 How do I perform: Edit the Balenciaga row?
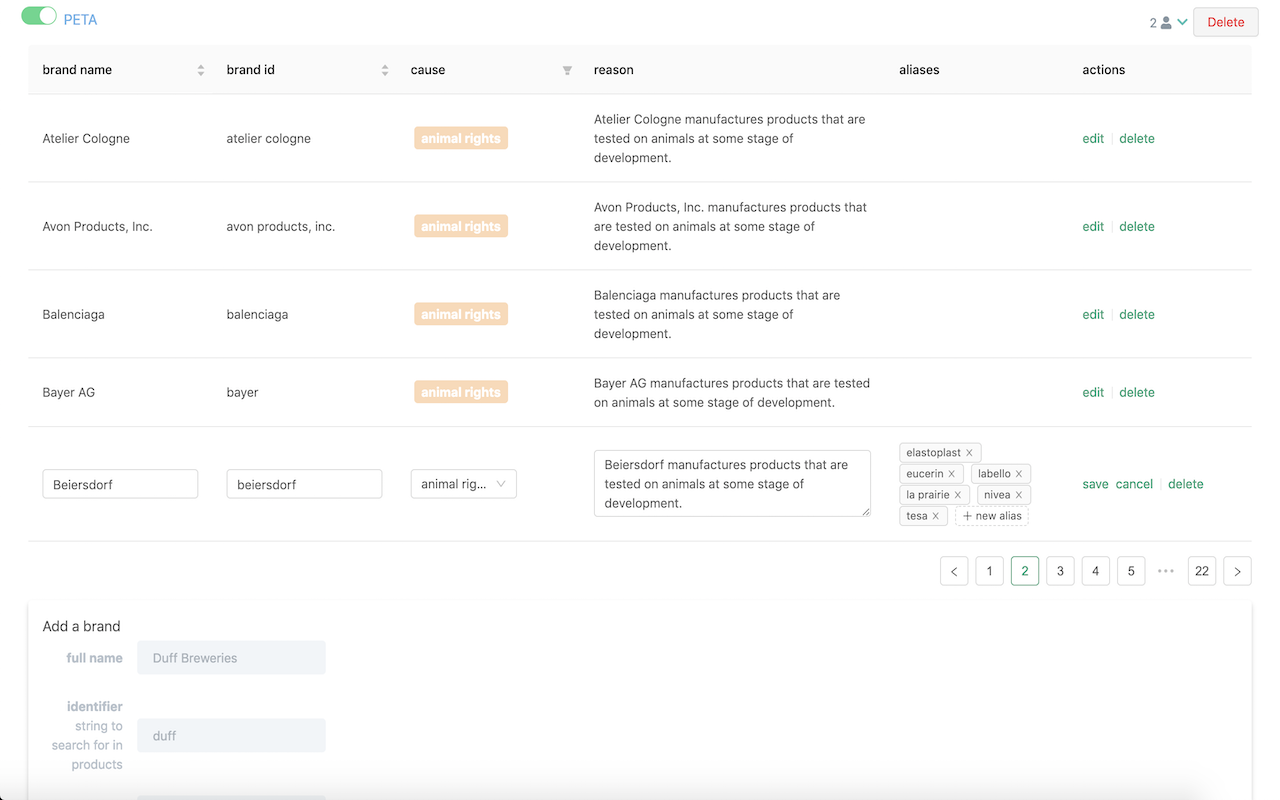1093,315
